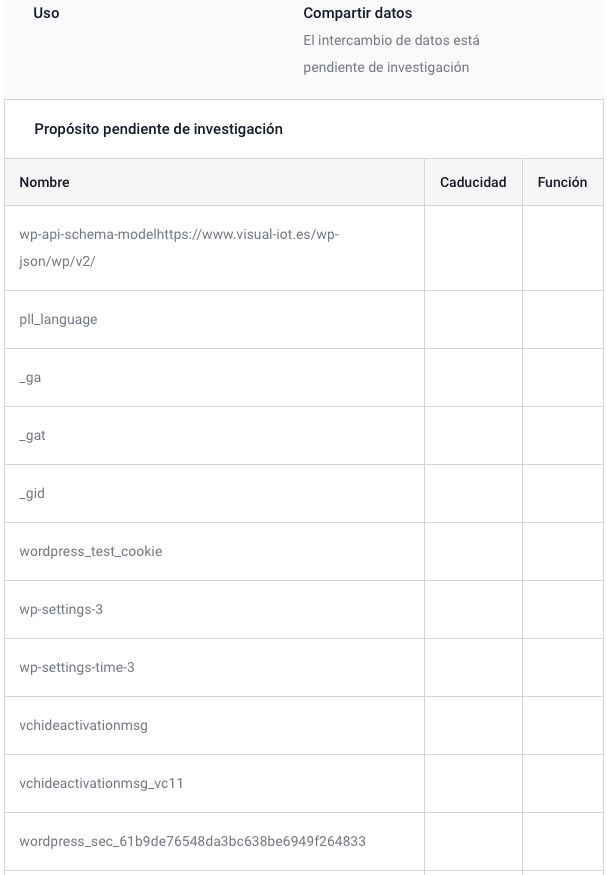607x875 pixels.
Task: Click the "Función" column header
Action: [562, 183]
